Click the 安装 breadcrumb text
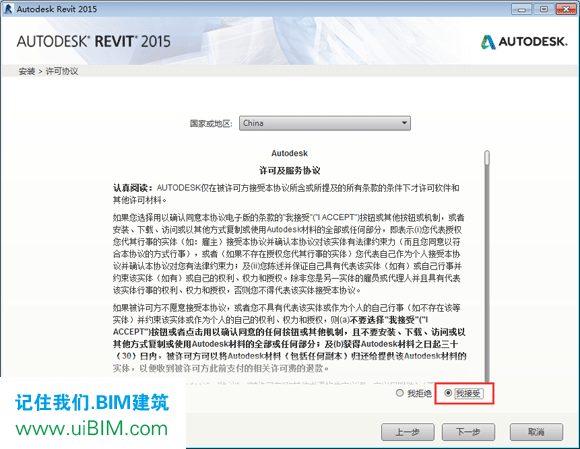 click(27, 71)
